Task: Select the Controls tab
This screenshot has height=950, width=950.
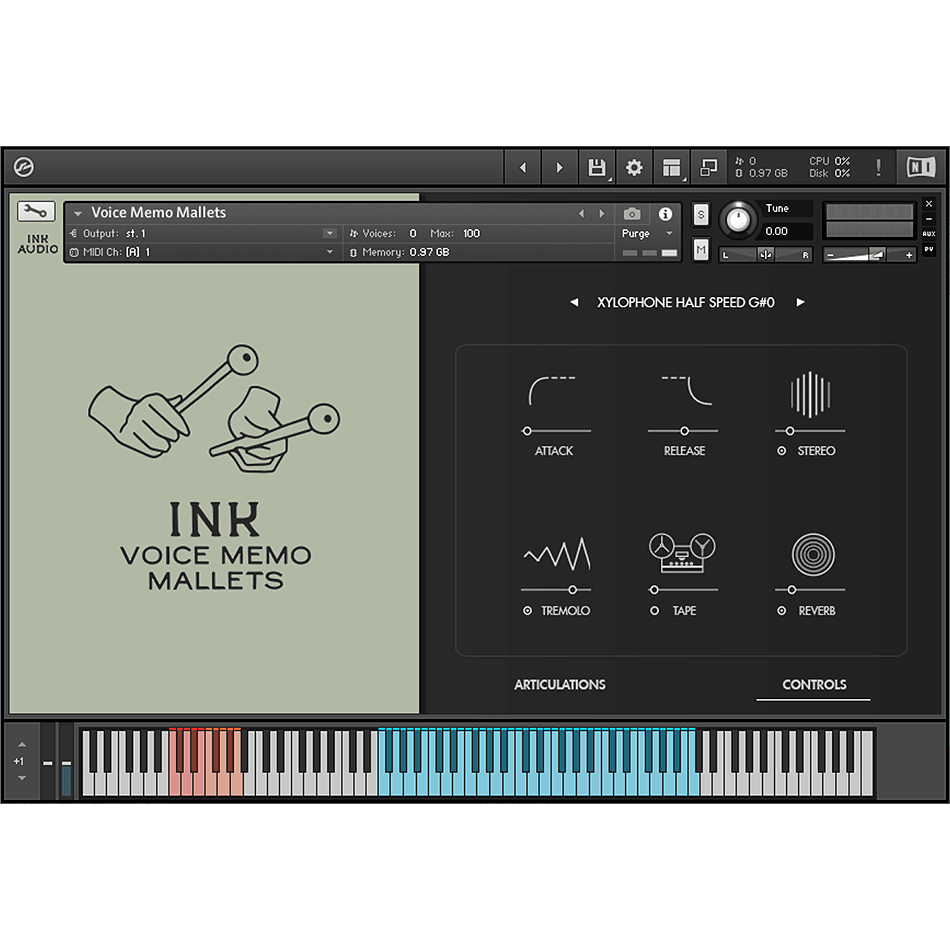Action: 814,685
